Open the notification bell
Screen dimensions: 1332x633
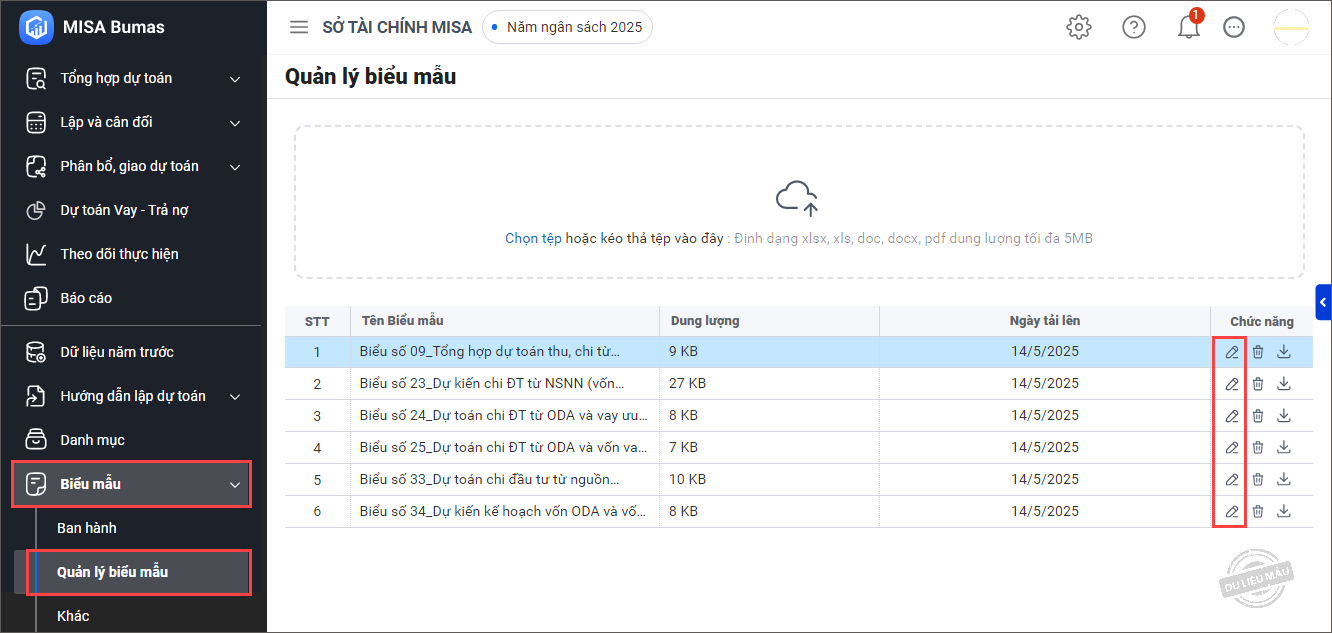pyautogui.click(x=1188, y=28)
